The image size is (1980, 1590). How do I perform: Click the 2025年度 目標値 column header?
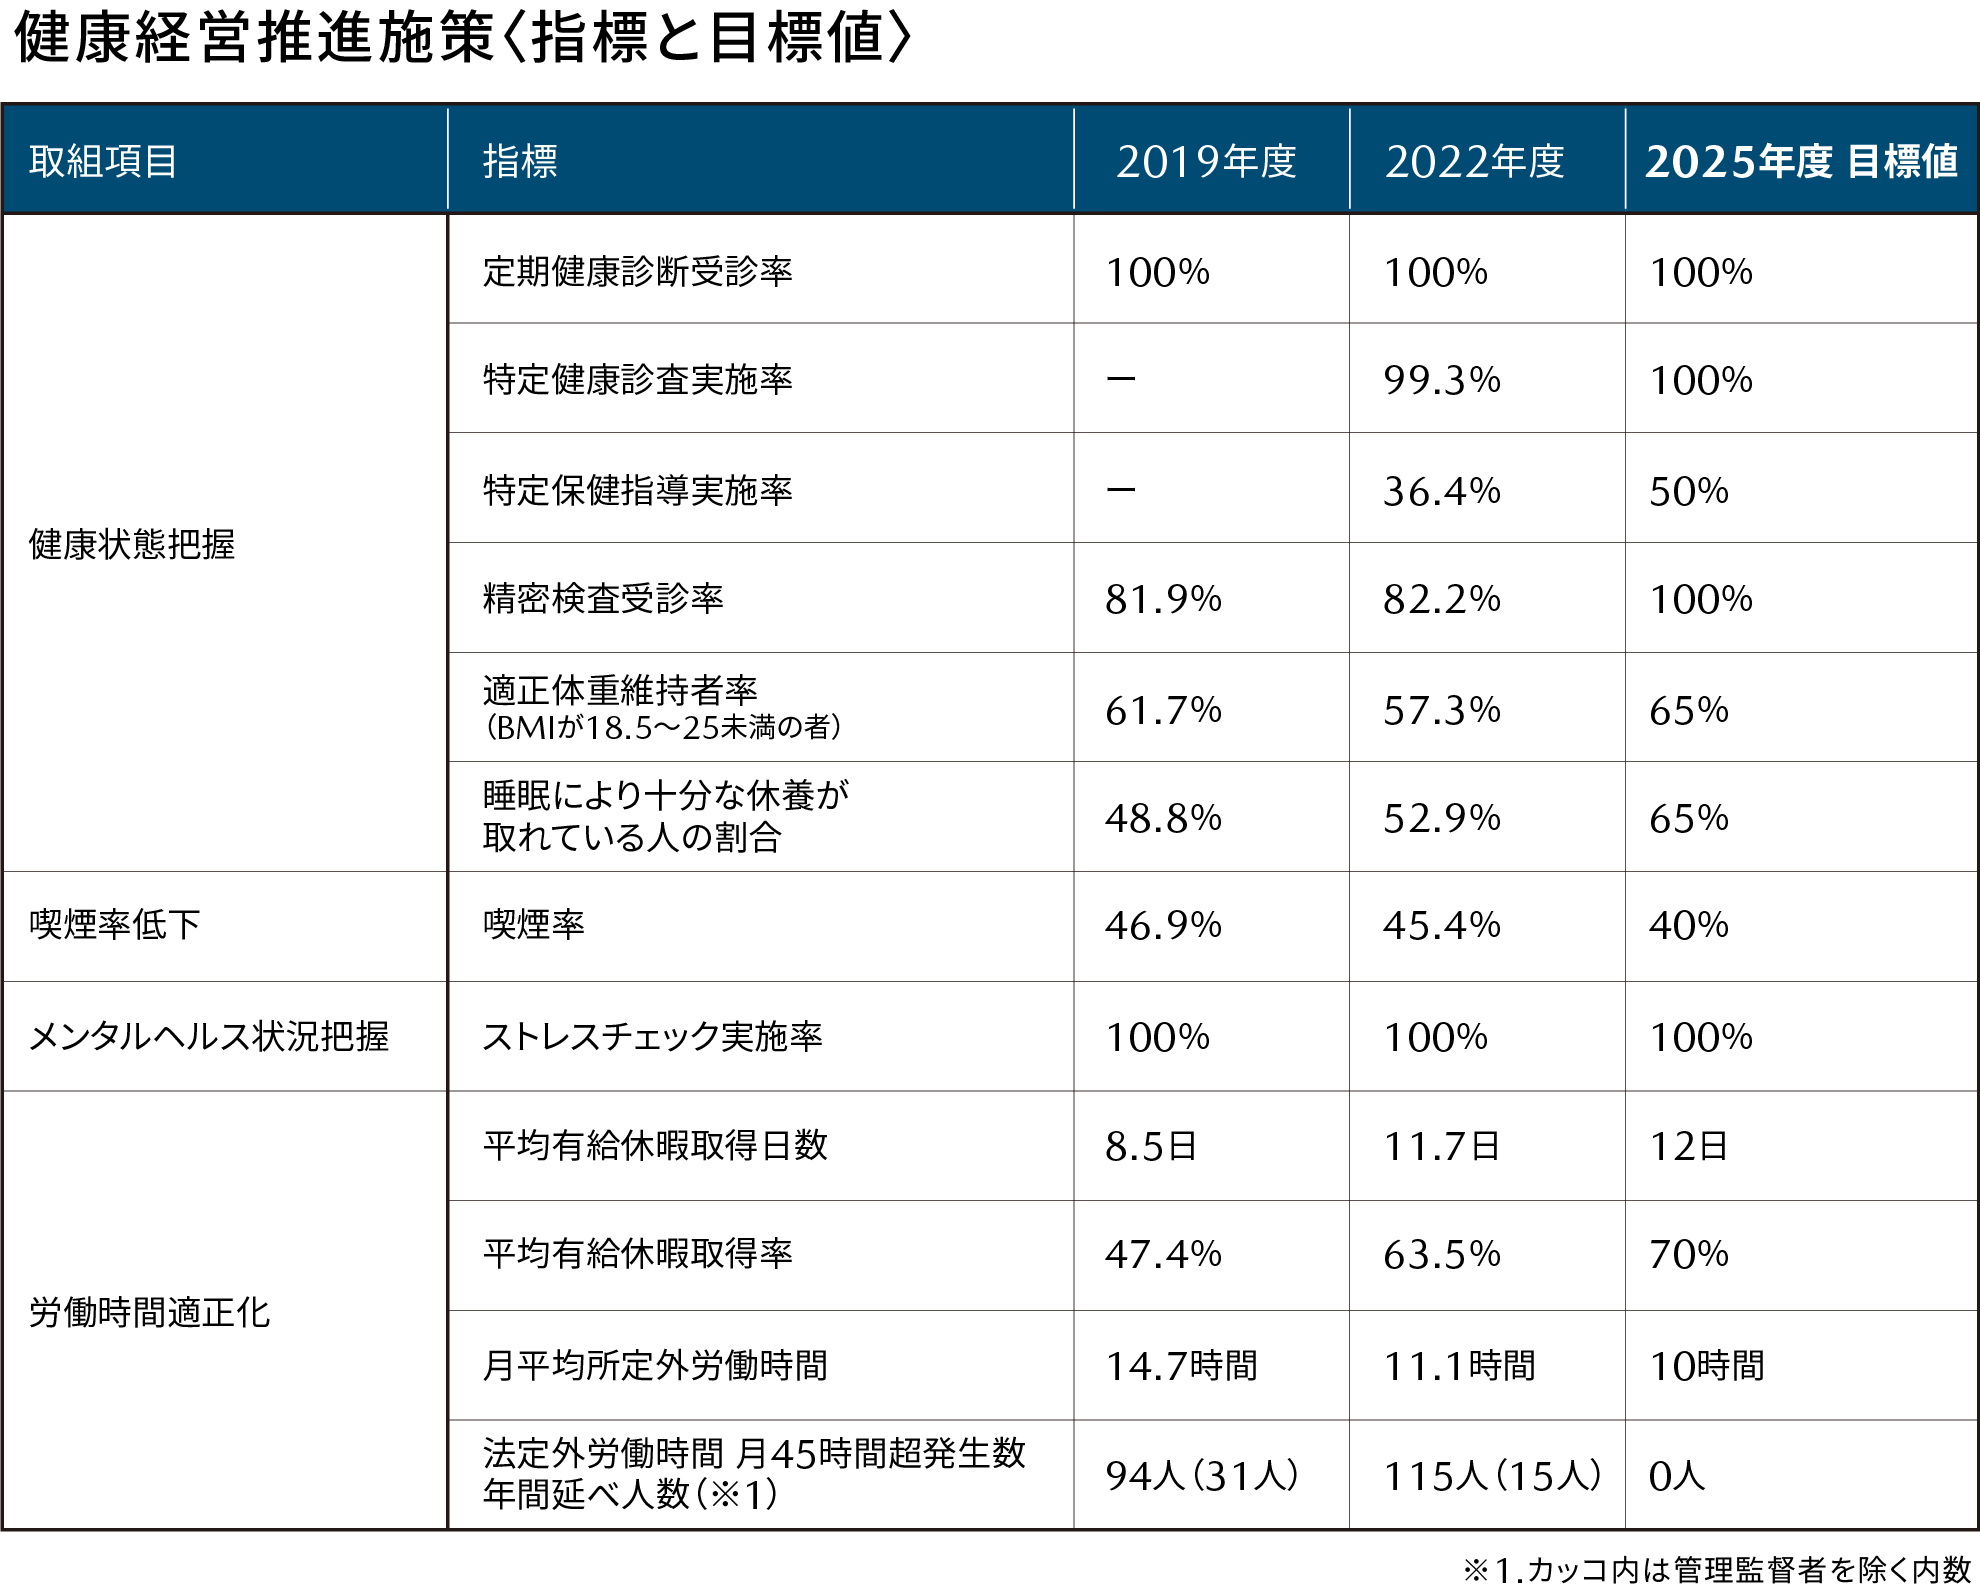click(x=1802, y=161)
